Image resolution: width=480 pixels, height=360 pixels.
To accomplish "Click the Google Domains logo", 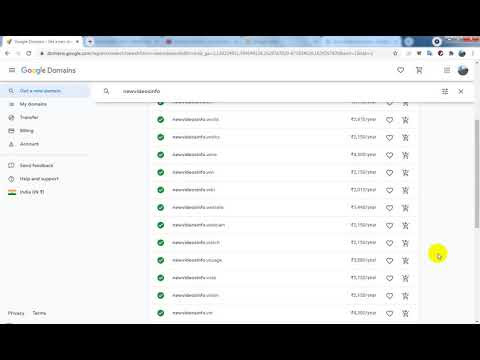I will coord(48,70).
